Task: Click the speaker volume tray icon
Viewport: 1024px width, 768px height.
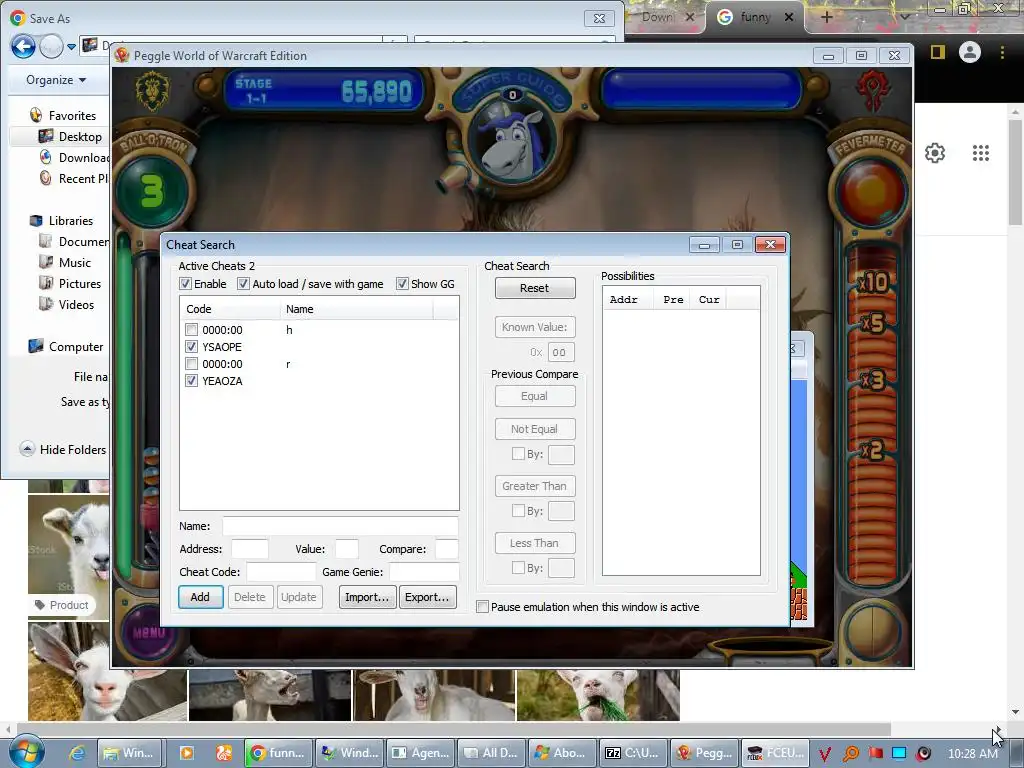Action: tap(923, 754)
